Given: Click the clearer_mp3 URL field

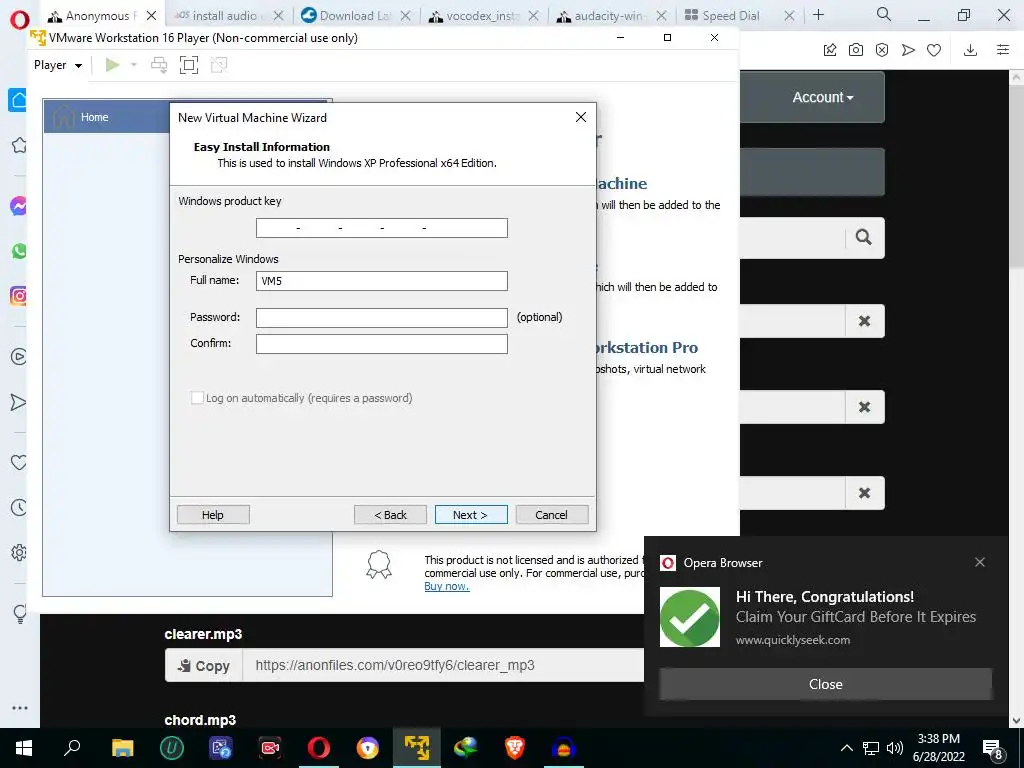Looking at the screenshot, I should tap(443, 665).
